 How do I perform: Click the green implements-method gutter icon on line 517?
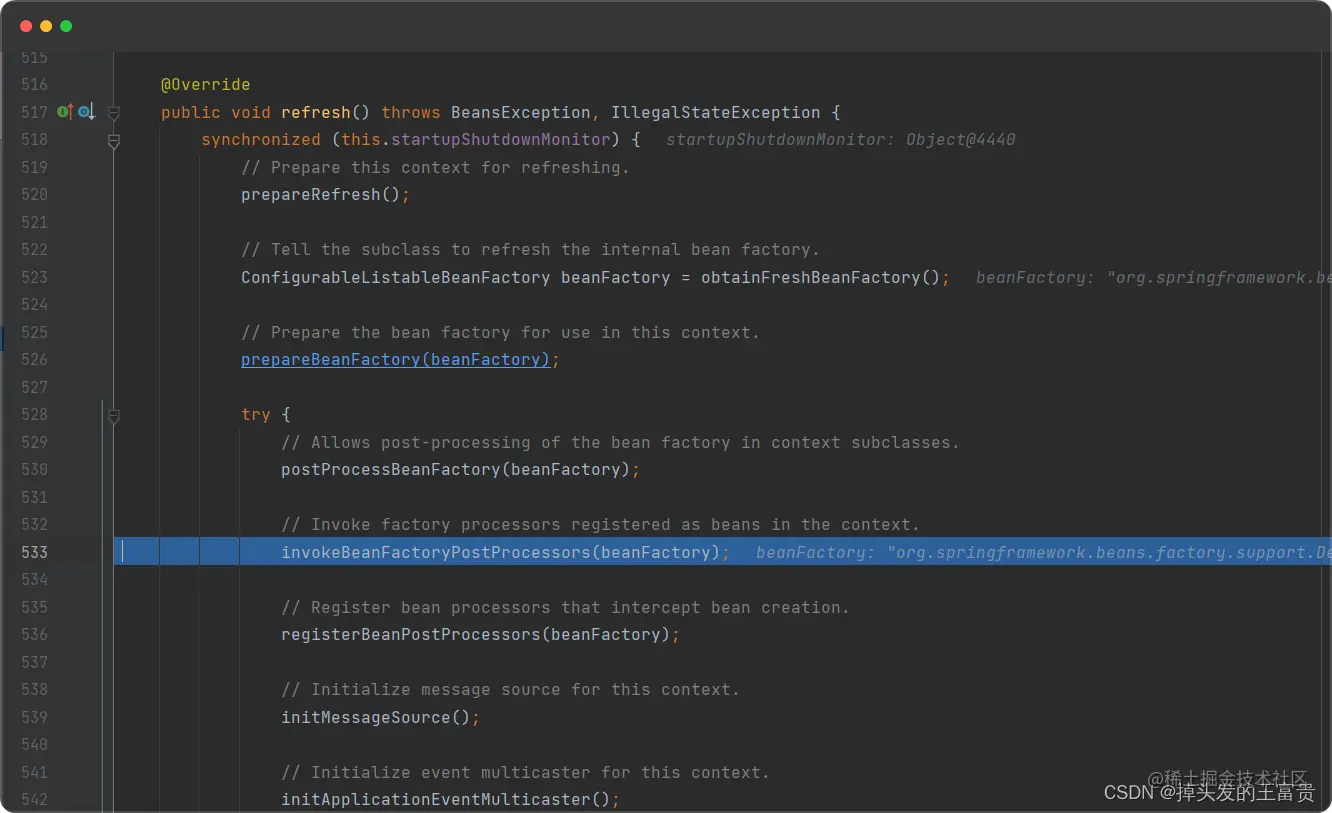tap(65, 112)
